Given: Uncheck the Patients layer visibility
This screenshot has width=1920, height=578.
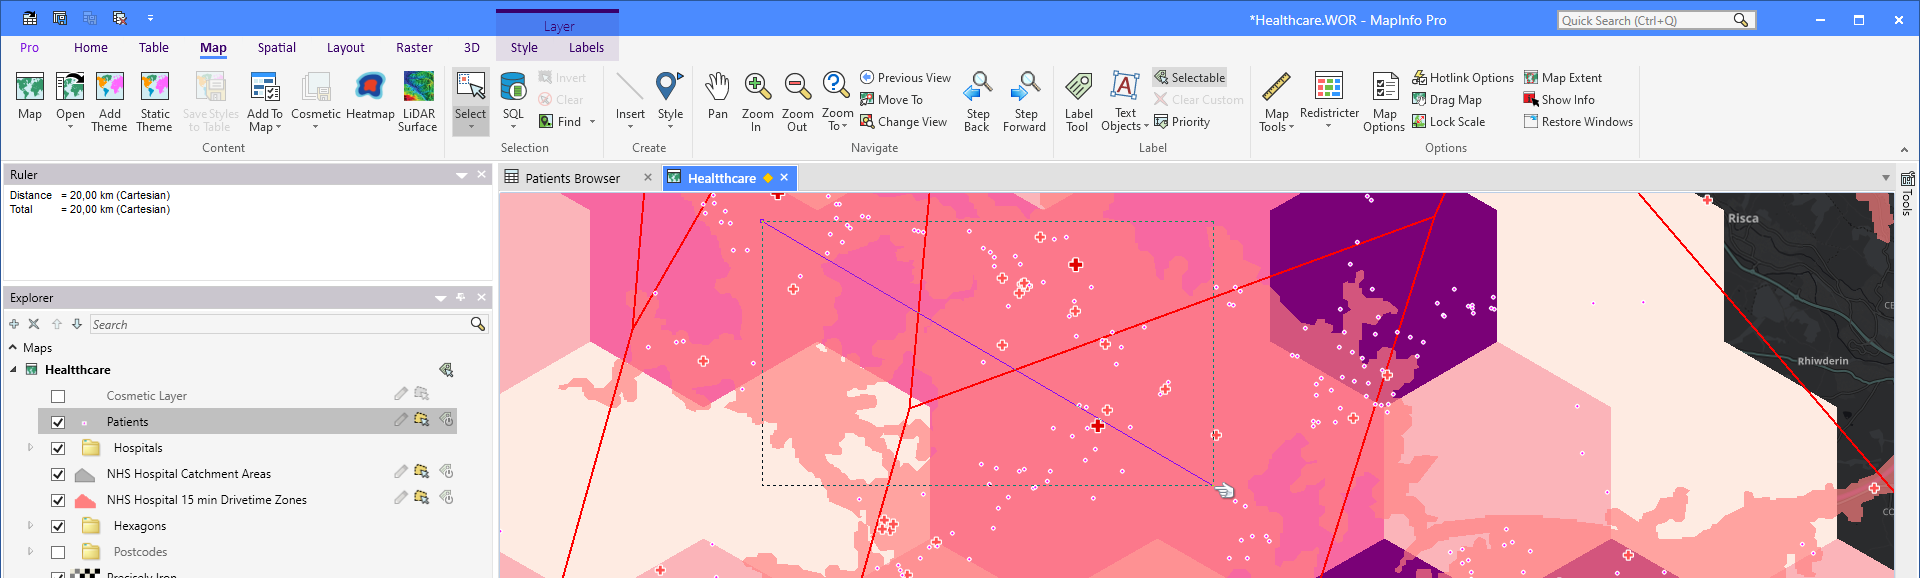Looking at the screenshot, I should 58,422.
